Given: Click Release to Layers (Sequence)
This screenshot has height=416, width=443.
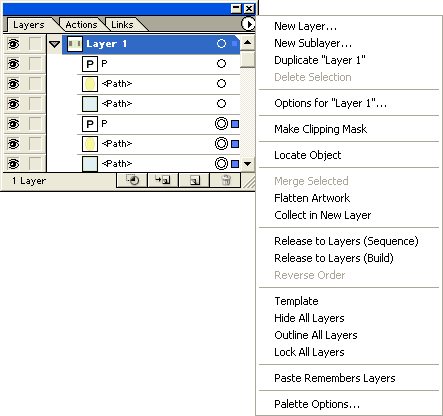Looking at the screenshot, I should click(x=346, y=241).
